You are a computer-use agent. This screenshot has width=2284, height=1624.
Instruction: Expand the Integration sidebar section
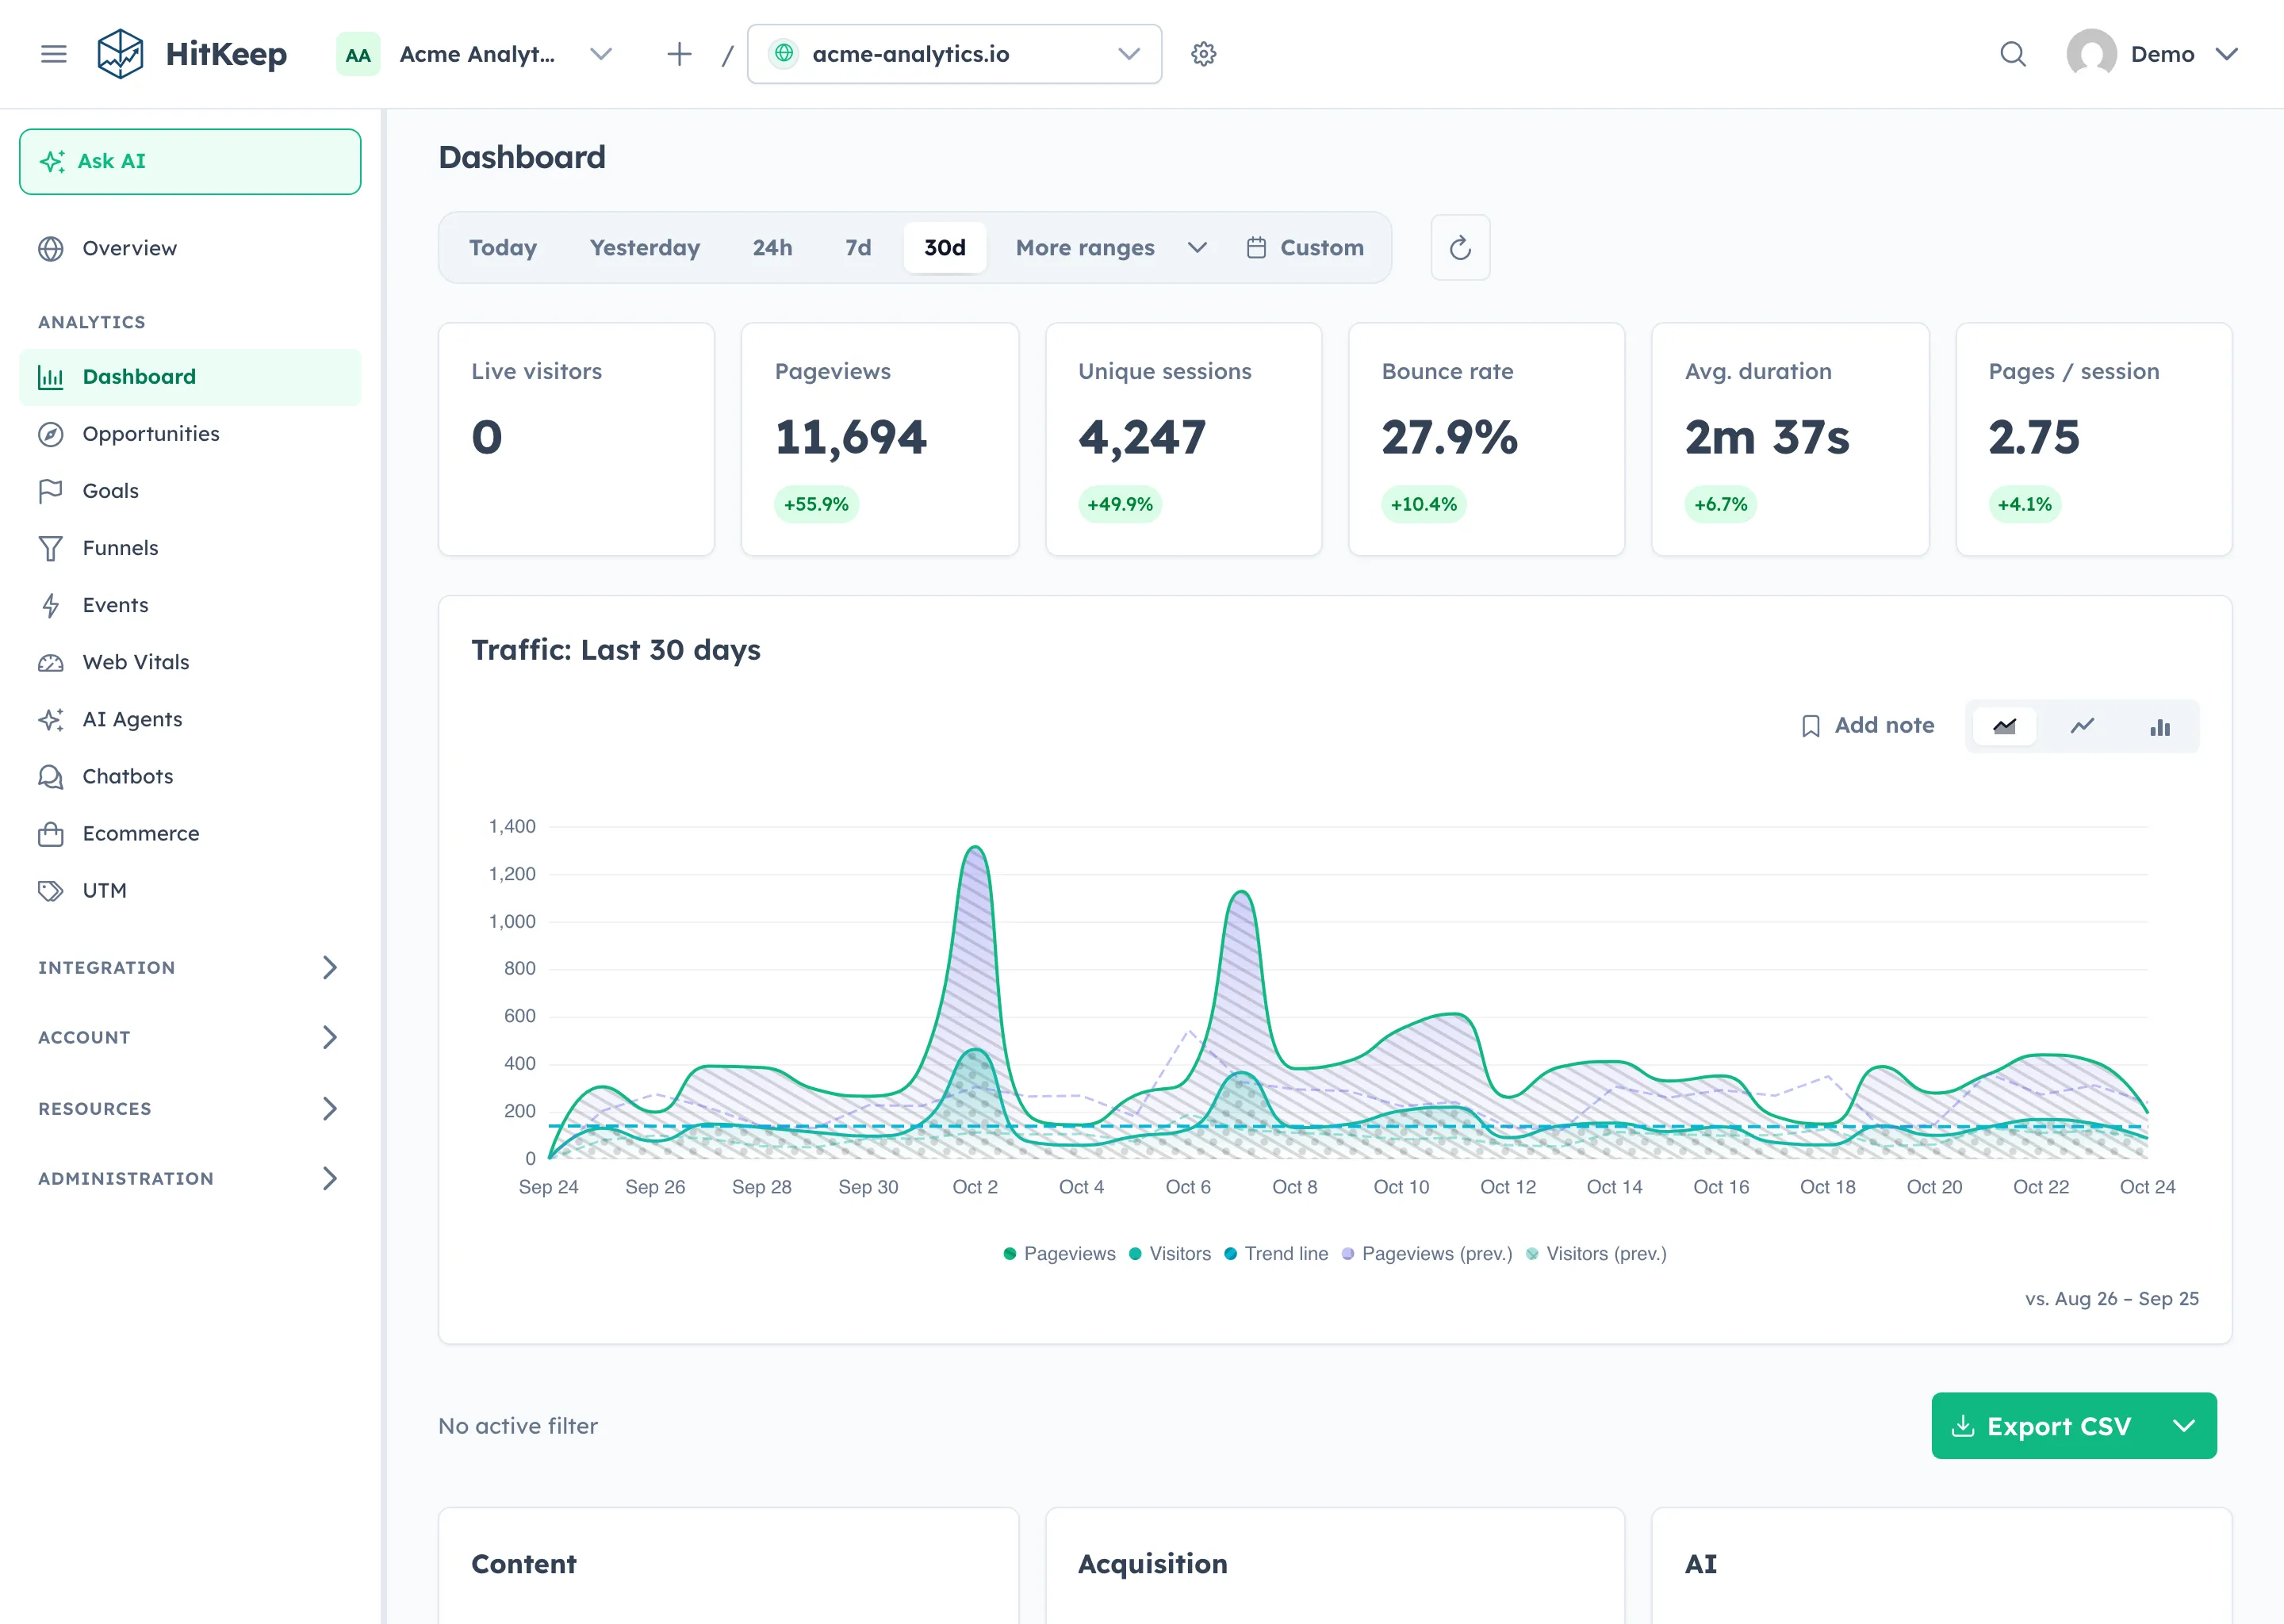click(189, 967)
